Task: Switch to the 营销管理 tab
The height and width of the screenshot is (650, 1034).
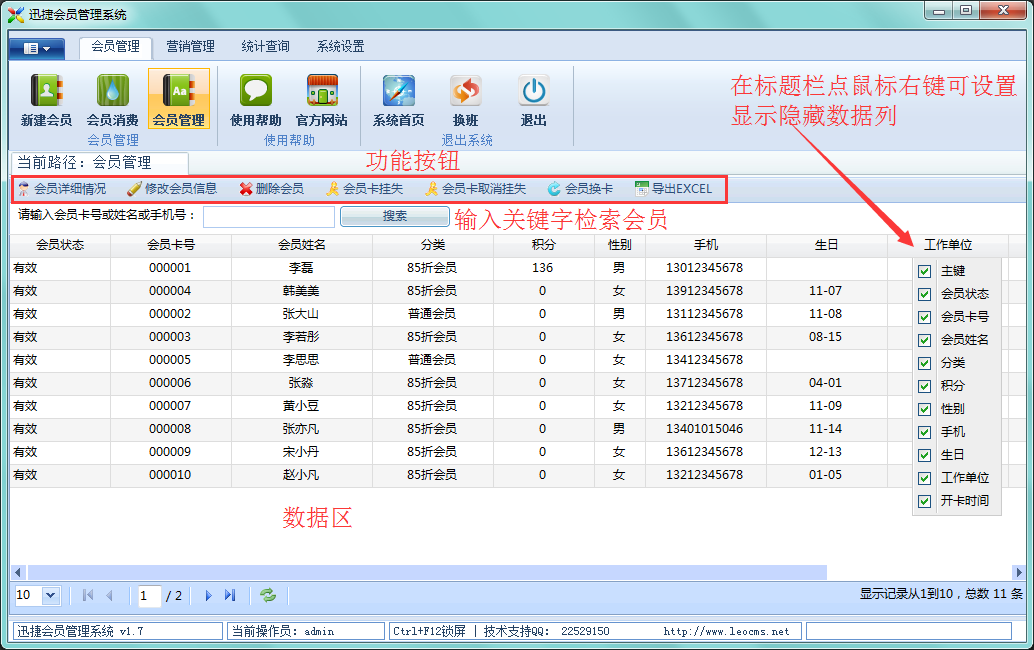Action: click(x=190, y=46)
